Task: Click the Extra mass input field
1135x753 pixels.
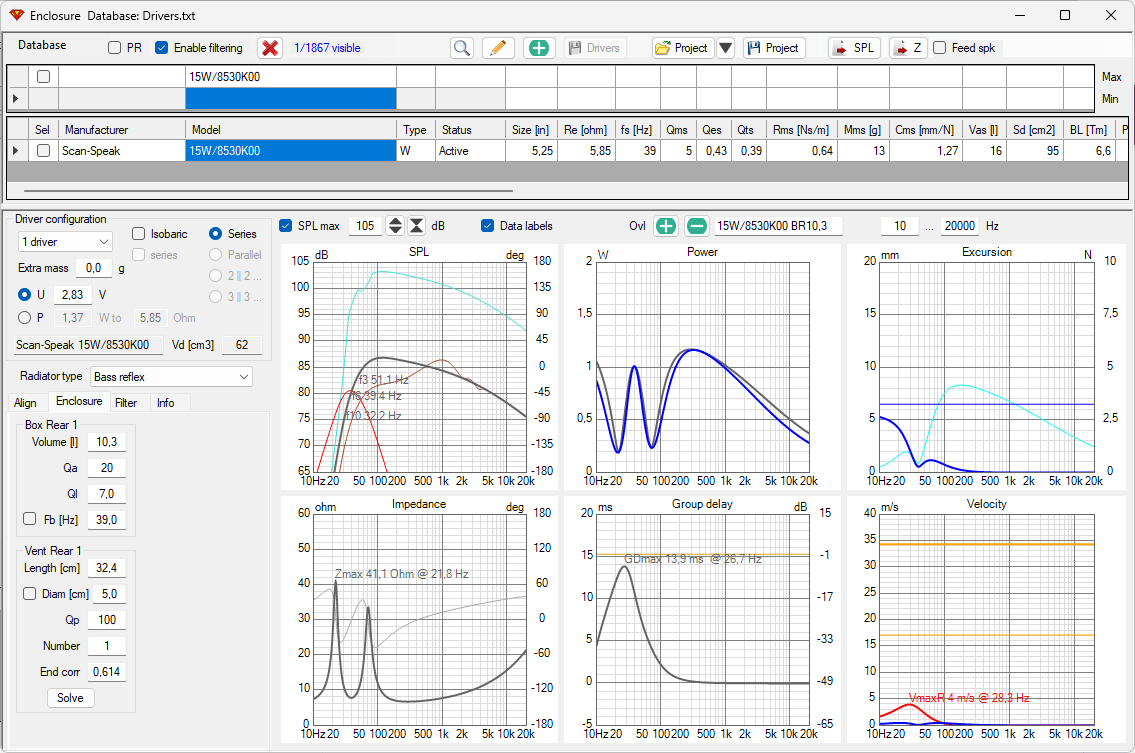Action: coord(93,268)
